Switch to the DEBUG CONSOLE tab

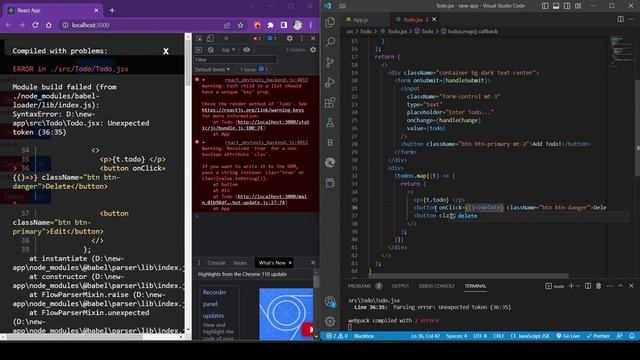coord(436,286)
